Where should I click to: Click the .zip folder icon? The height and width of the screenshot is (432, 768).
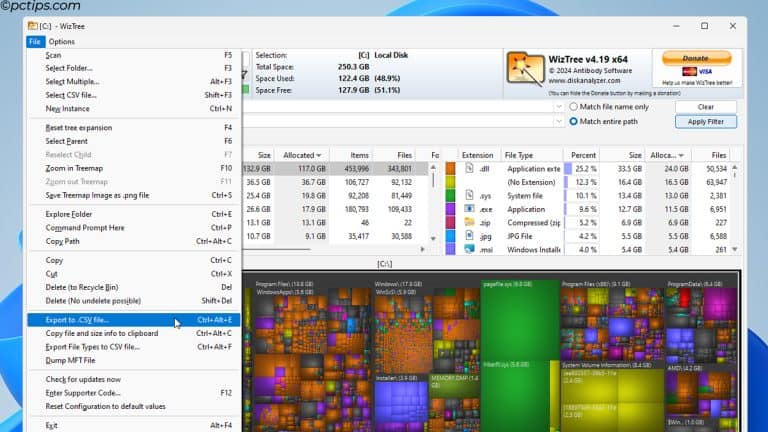tap(469, 222)
